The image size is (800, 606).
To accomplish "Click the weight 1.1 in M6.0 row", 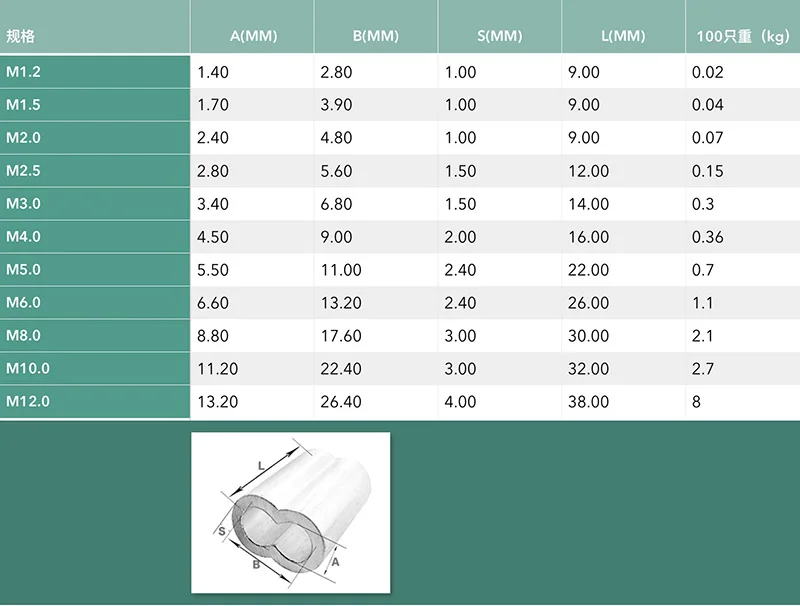I will tap(703, 303).
